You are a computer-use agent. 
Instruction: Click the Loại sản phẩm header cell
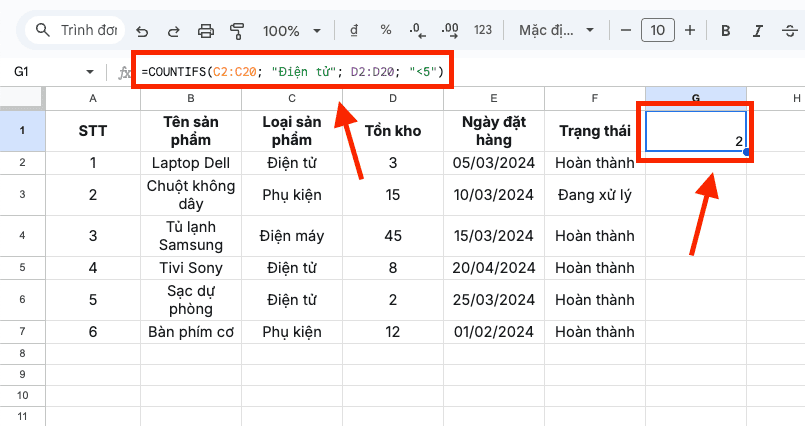292,131
